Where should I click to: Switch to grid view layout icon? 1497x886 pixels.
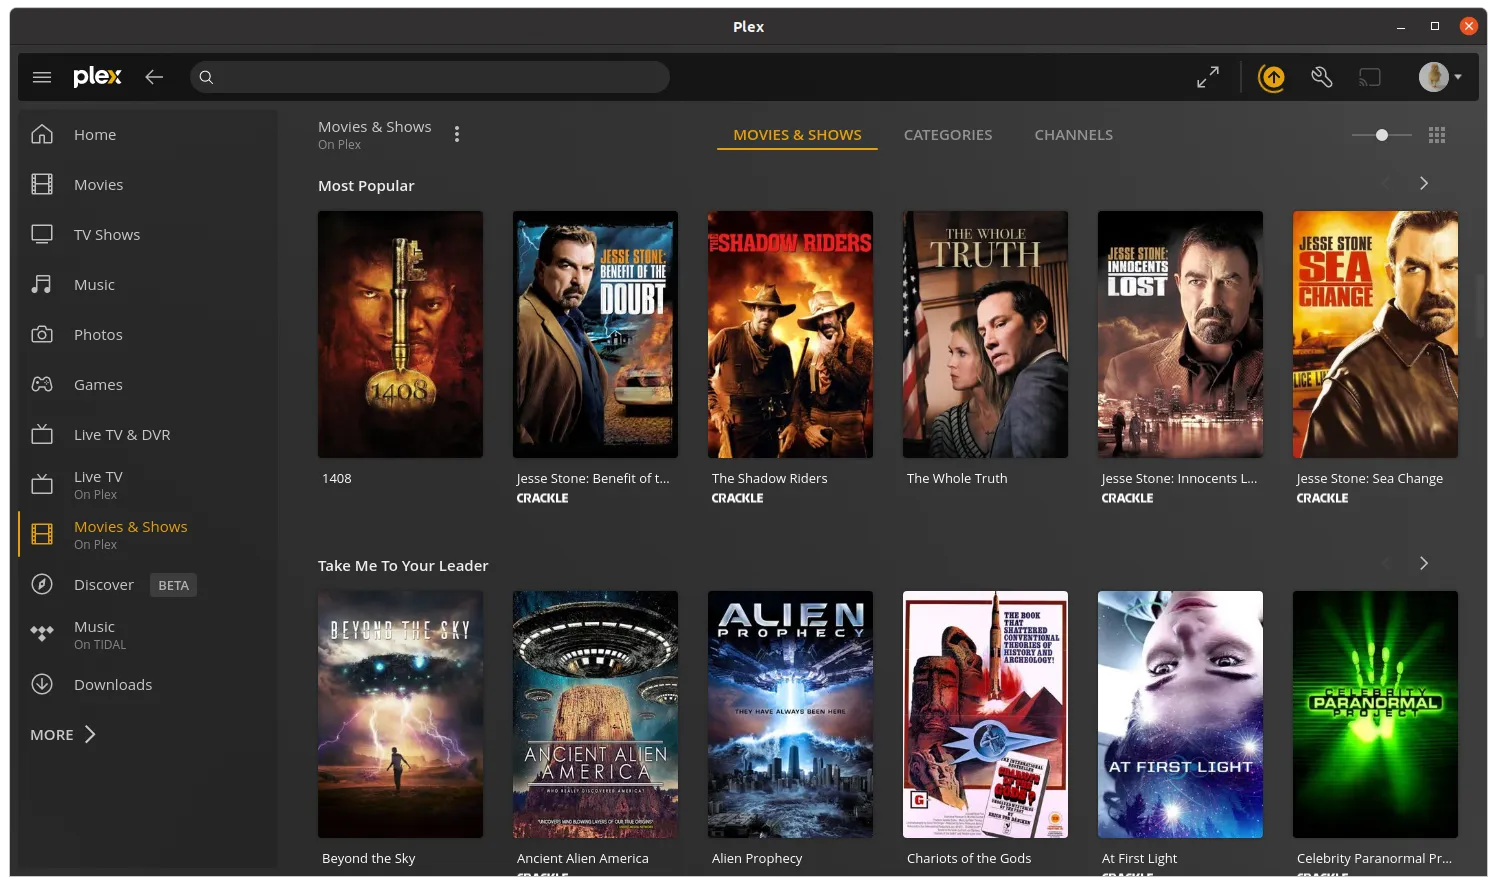[1437, 135]
